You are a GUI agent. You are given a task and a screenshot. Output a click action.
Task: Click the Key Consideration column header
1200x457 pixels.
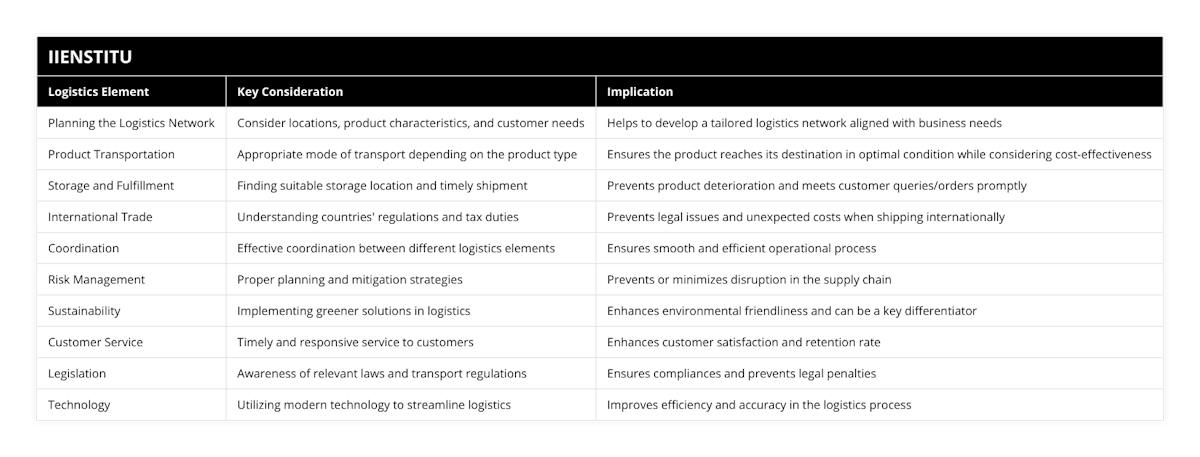pyautogui.click(x=290, y=92)
